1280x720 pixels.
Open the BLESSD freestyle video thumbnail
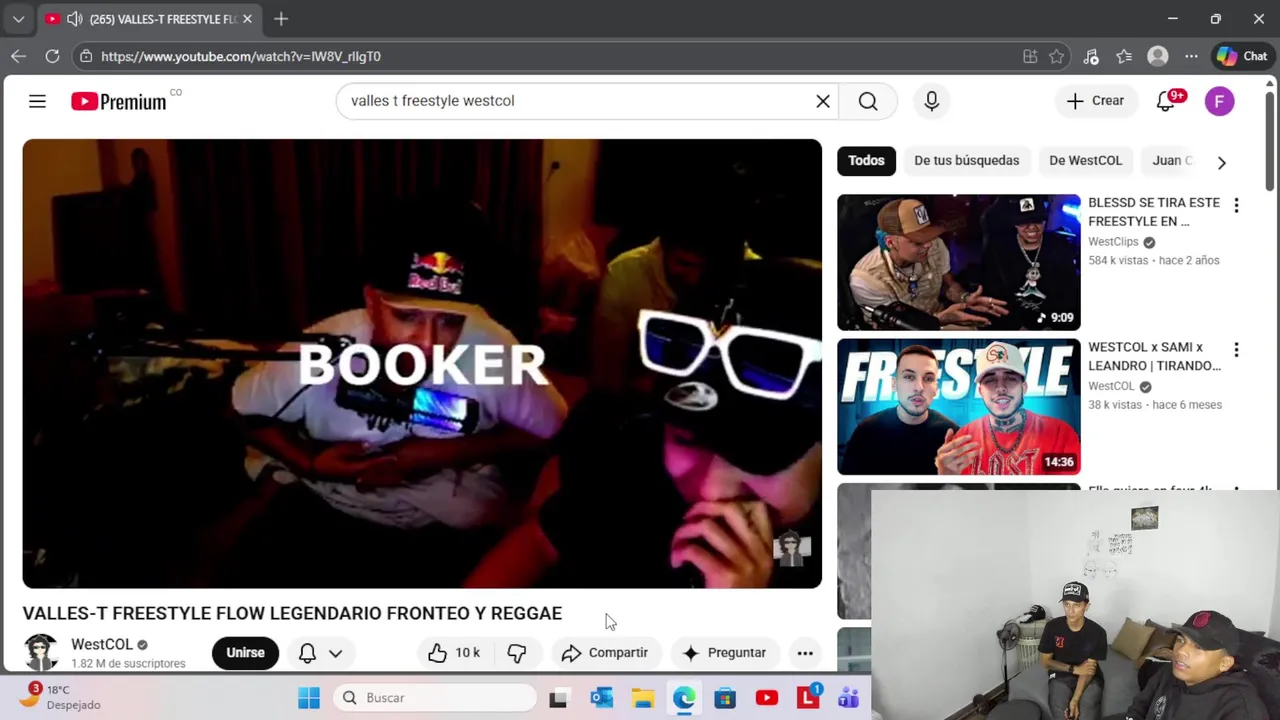[x=959, y=262]
